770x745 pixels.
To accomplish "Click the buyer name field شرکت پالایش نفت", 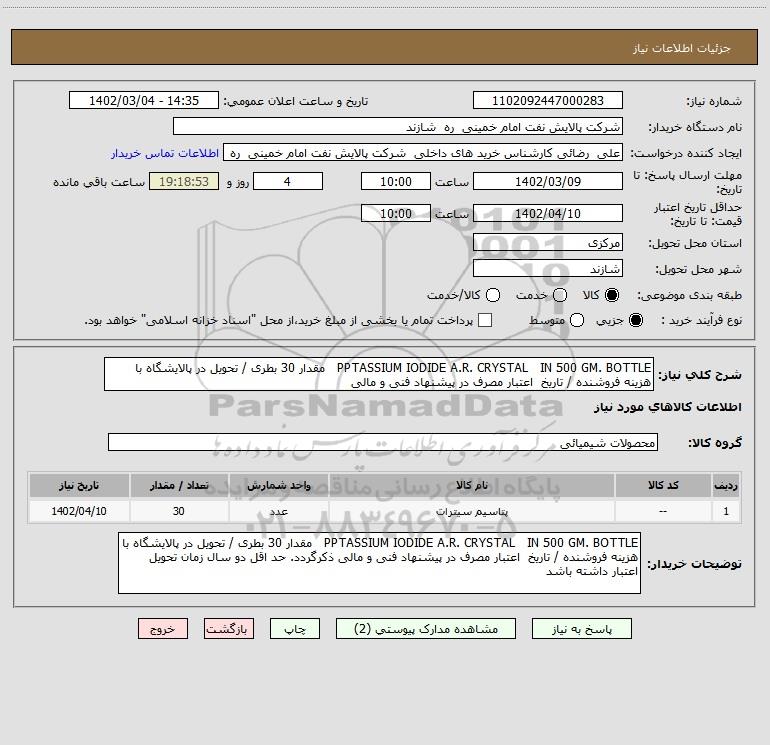I will 398,126.
